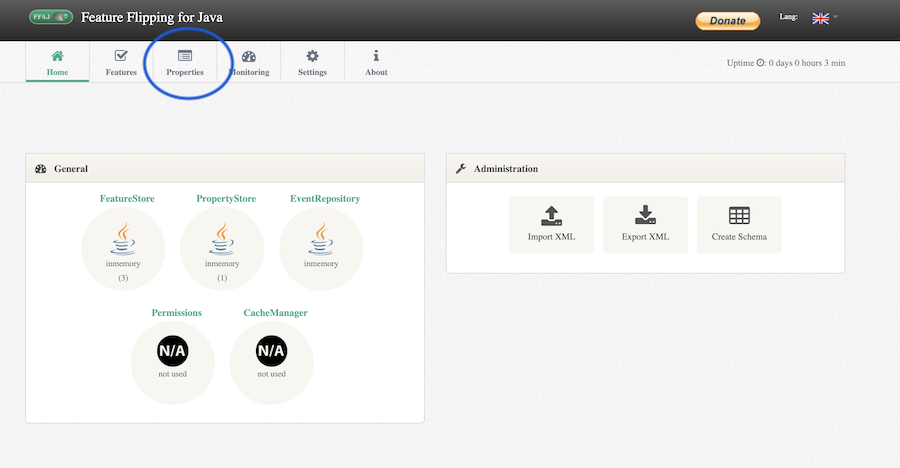Open the About info tab
Image resolution: width=900 pixels, height=468 pixels.
[x=376, y=62]
